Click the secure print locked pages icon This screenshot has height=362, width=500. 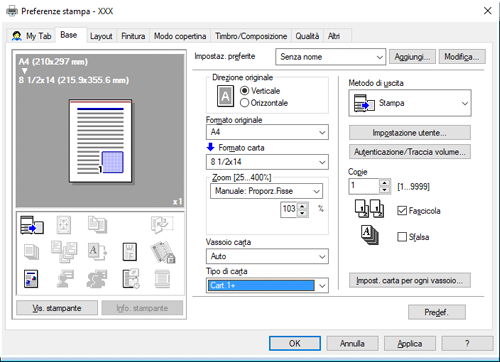pos(163,252)
